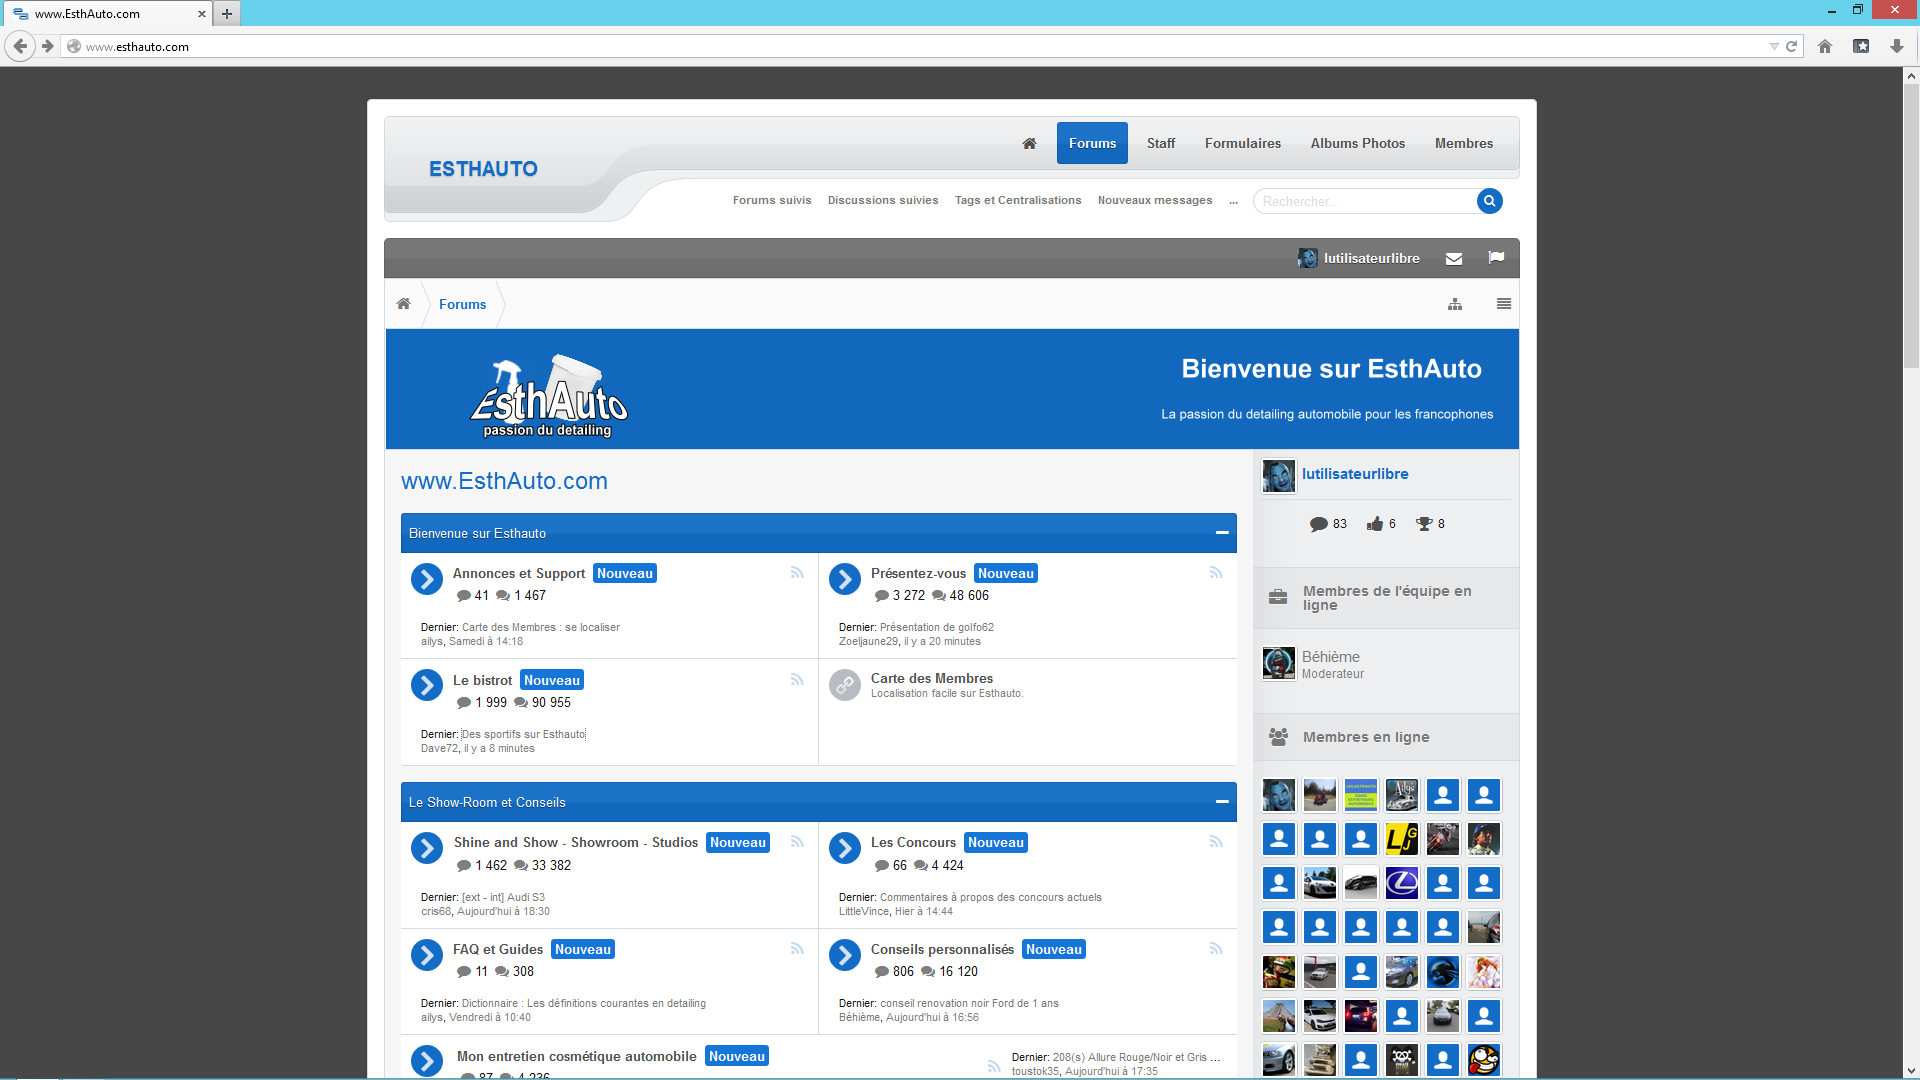This screenshot has width=1920, height=1080.
Task: Open the lutilisateurlibre sidebar profile link
Action: pyautogui.click(x=1355, y=474)
